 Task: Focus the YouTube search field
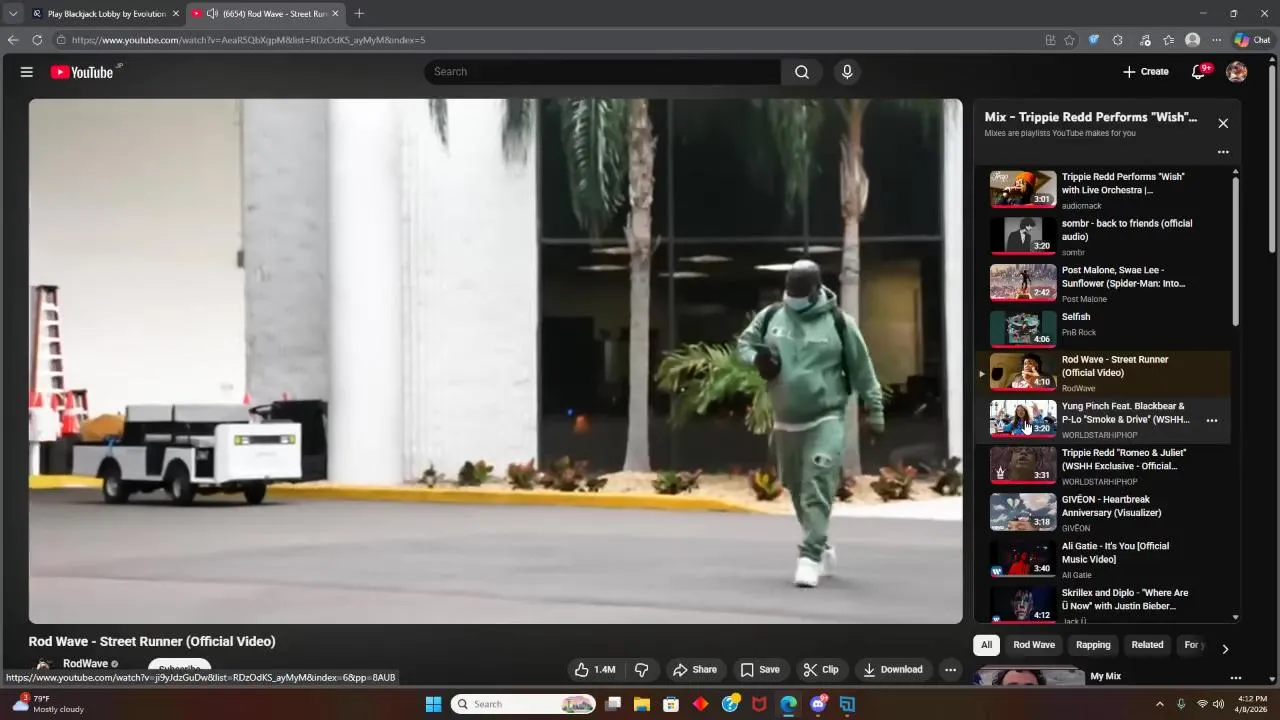click(x=604, y=72)
